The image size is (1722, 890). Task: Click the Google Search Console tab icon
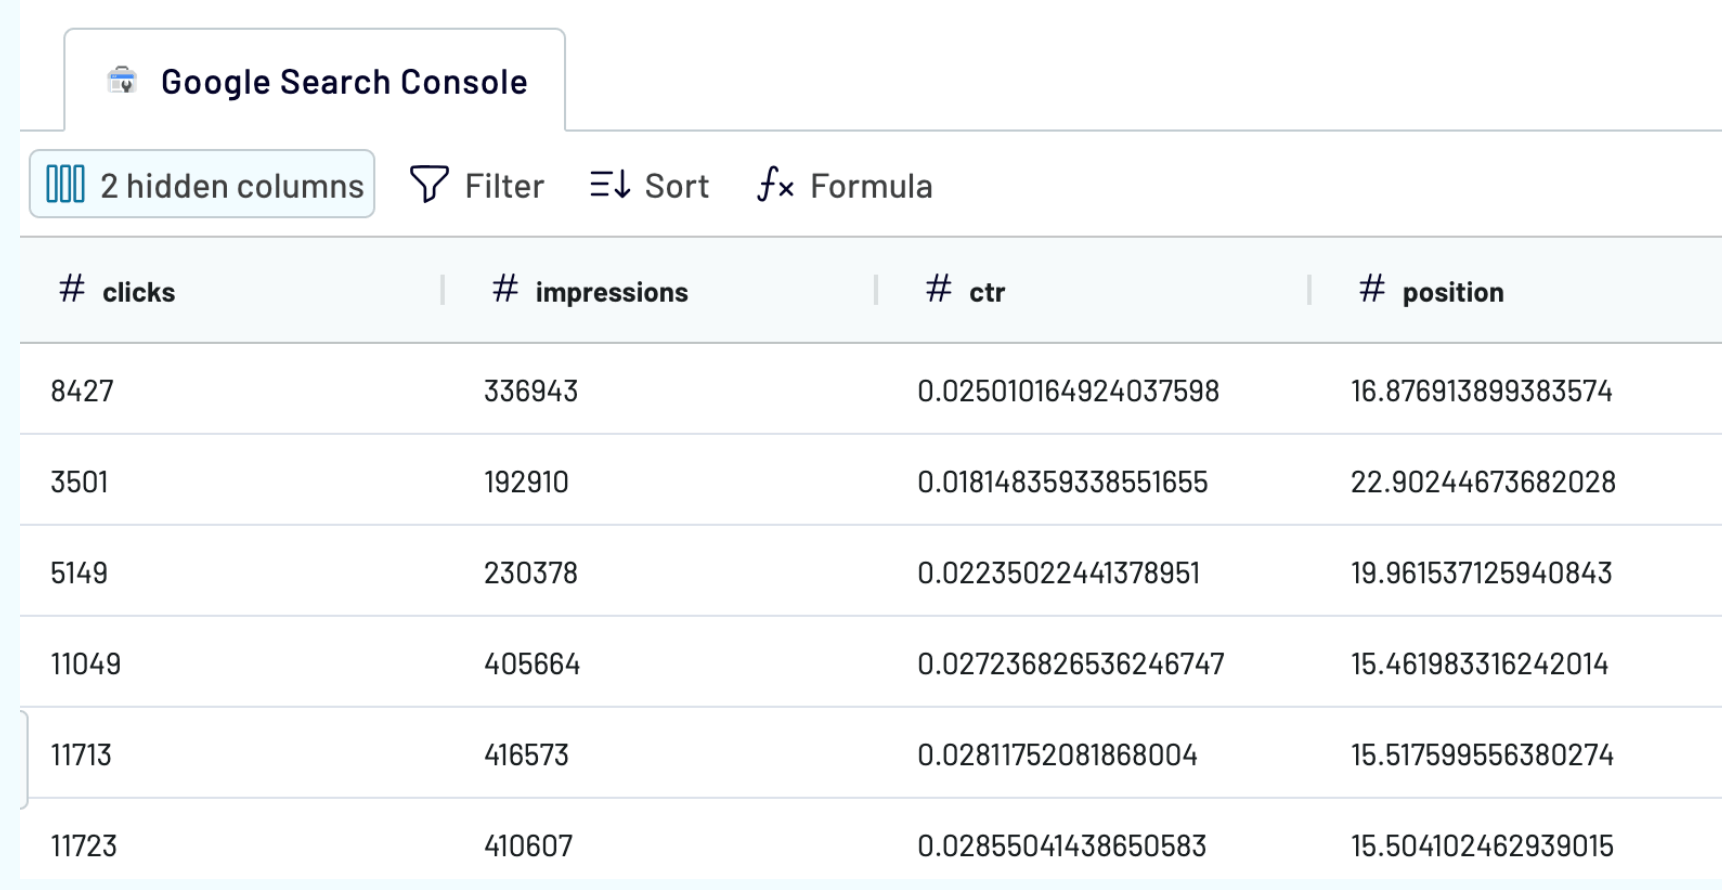click(x=122, y=81)
